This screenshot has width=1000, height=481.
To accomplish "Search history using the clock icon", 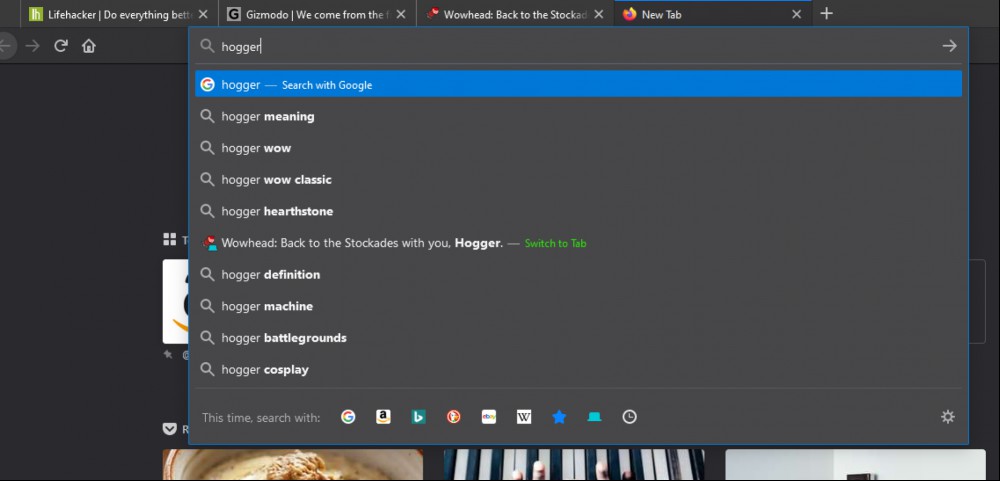I will pos(629,417).
